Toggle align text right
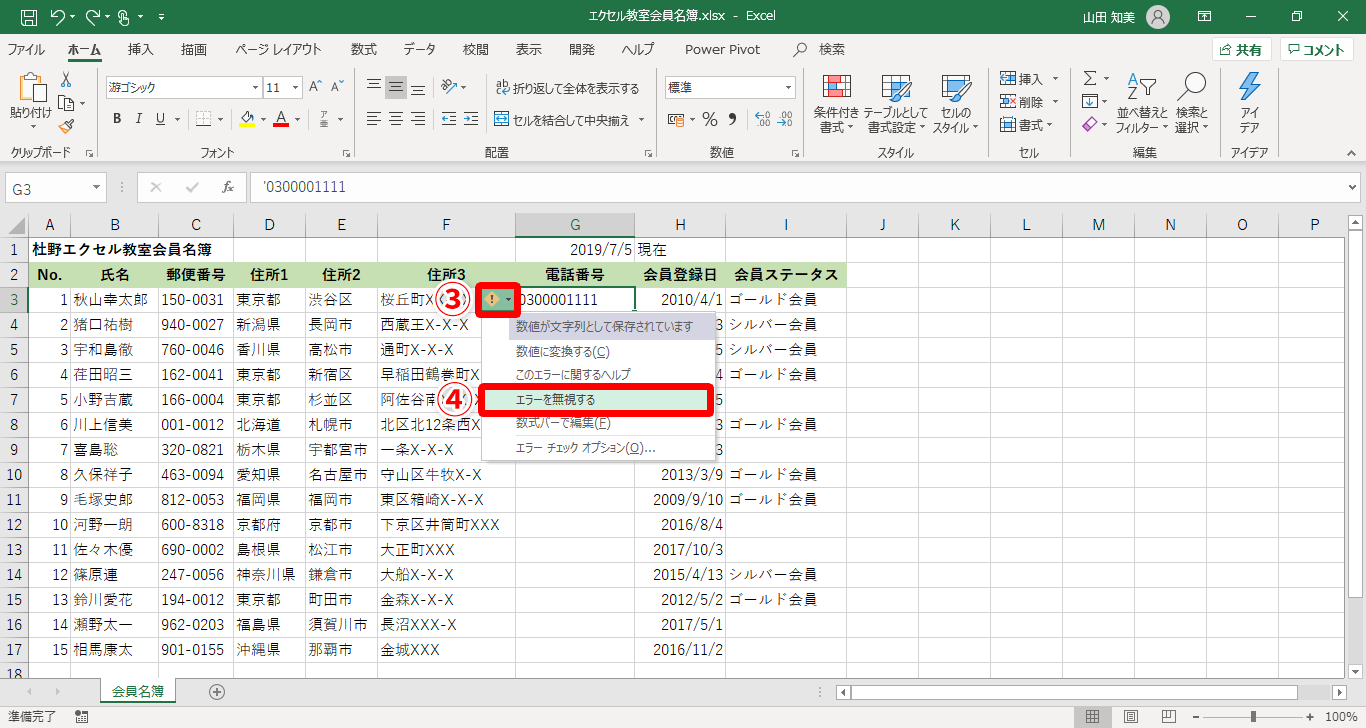 [420, 119]
